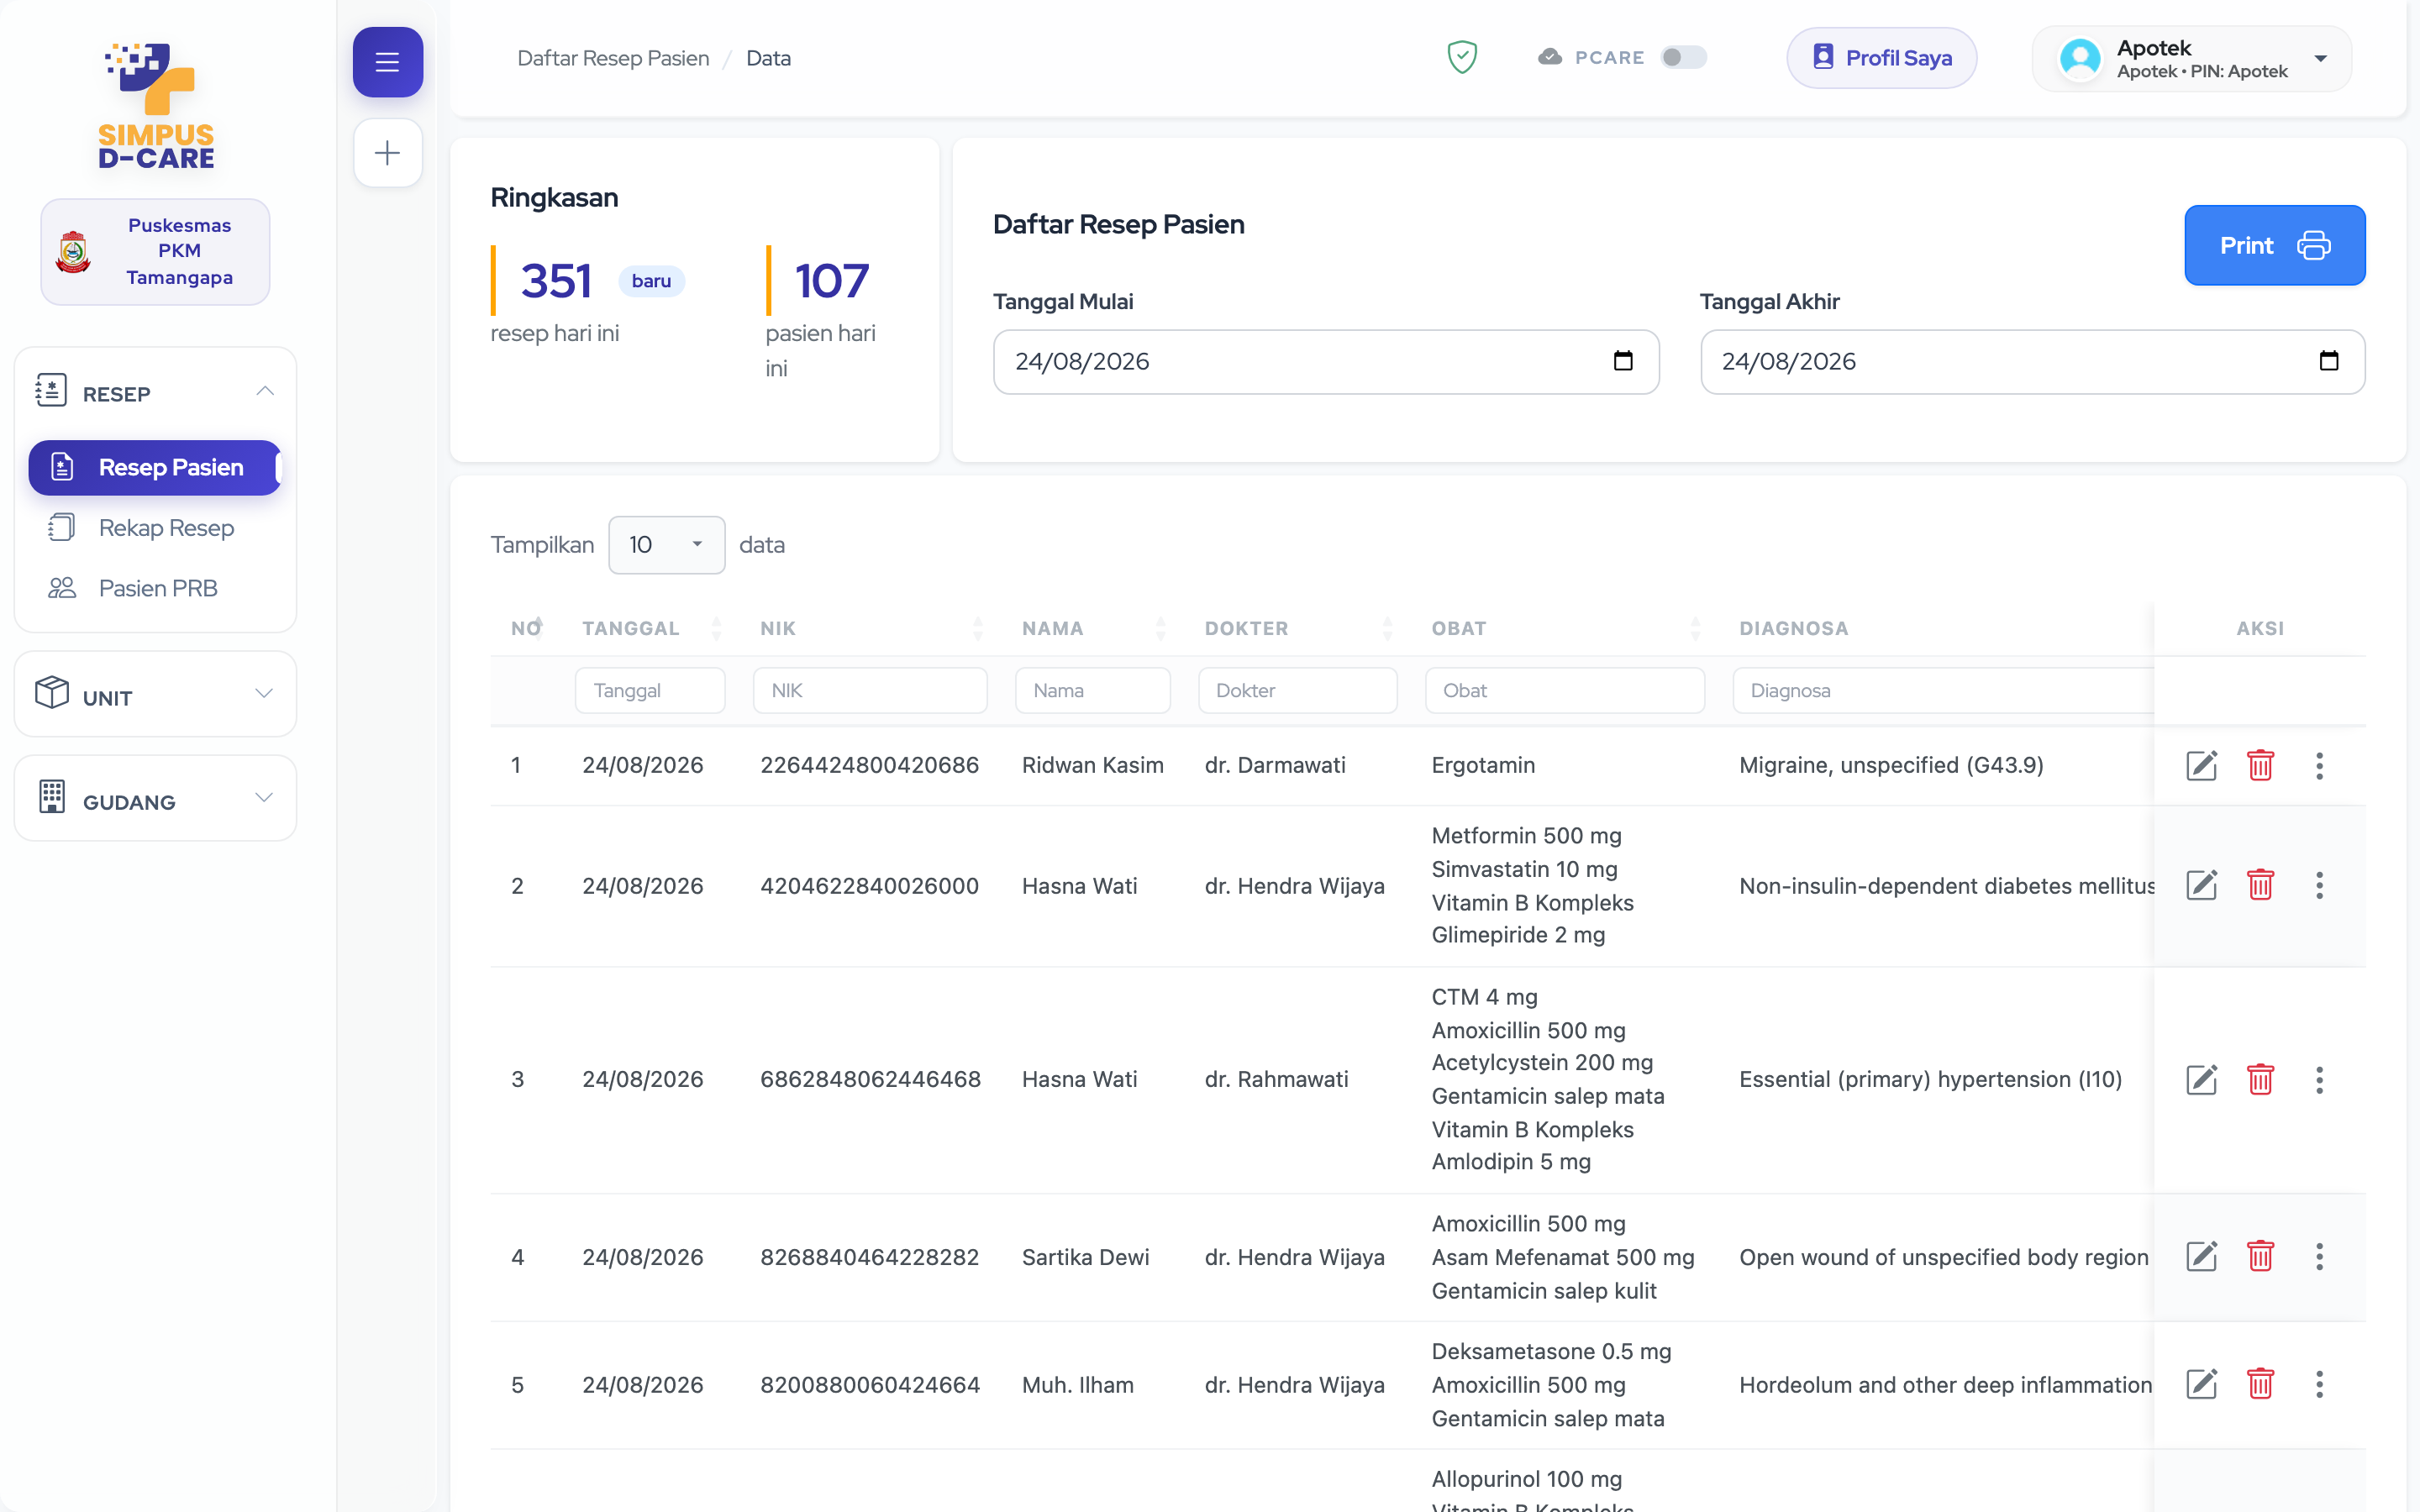This screenshot has width=2420, height=1512.
Task: Open the Tampilkan rows-per-page dropdown
Action: click(x=666, y=545)
